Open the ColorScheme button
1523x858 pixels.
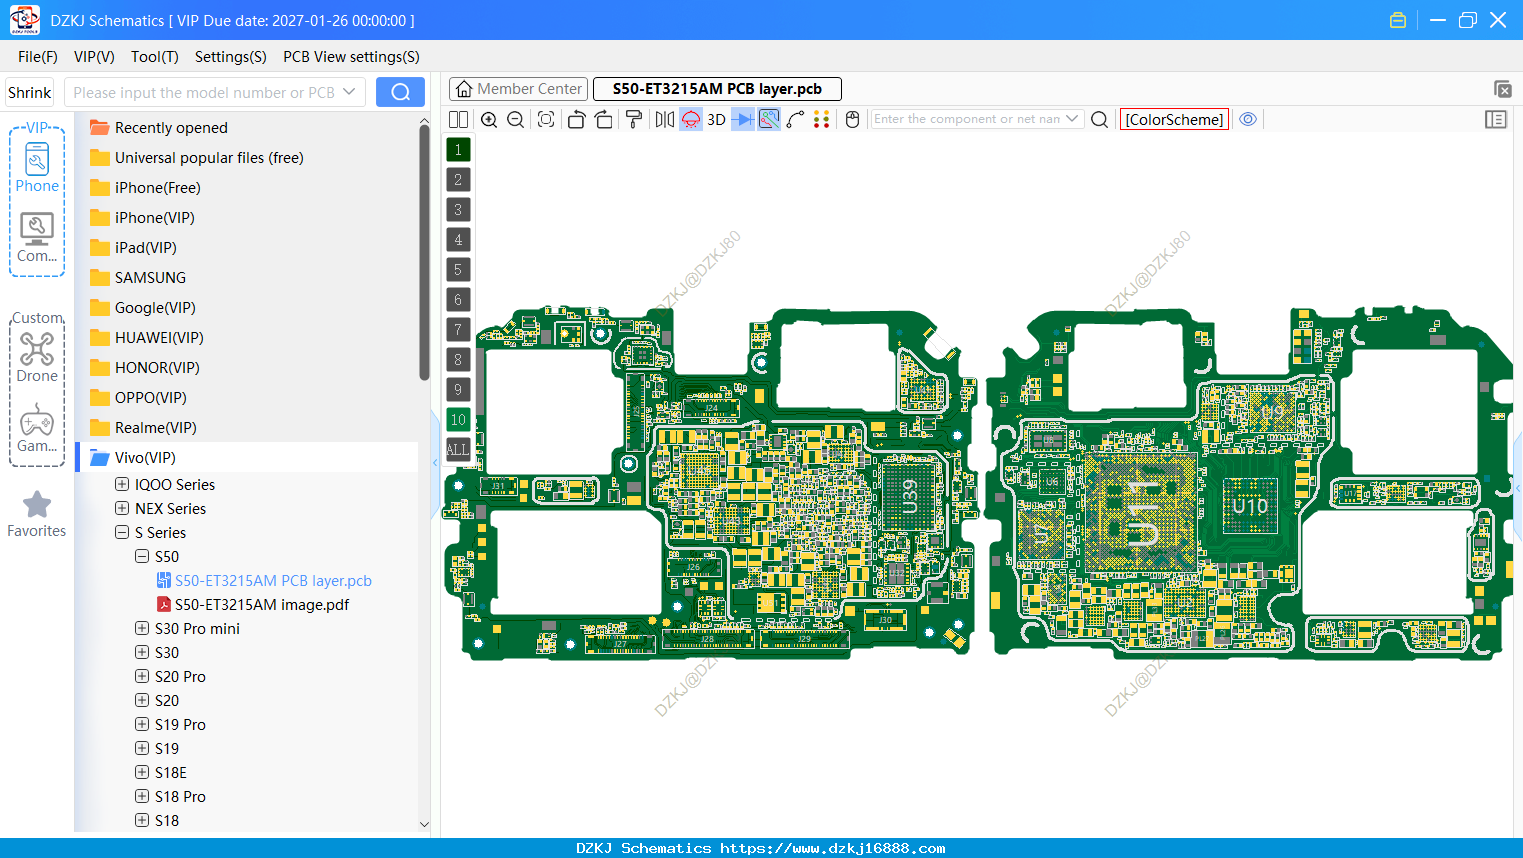click(x=1174, y=119)
